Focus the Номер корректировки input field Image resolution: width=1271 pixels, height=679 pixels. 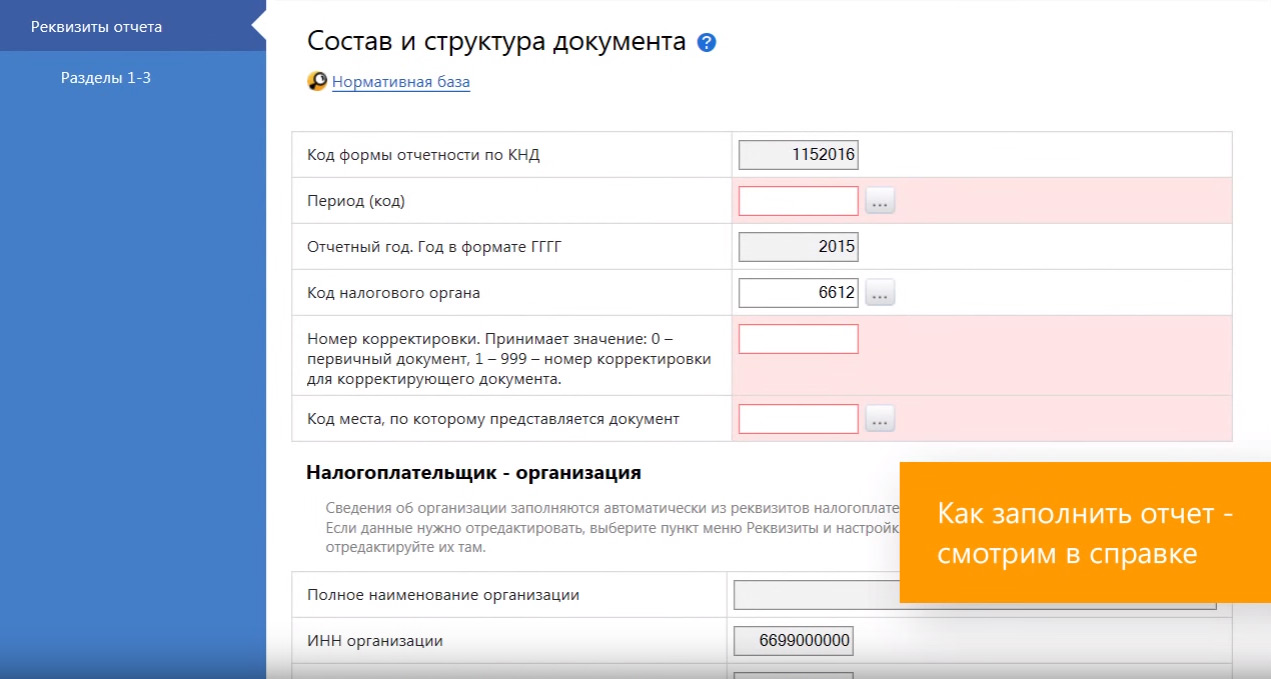(798, 339)
